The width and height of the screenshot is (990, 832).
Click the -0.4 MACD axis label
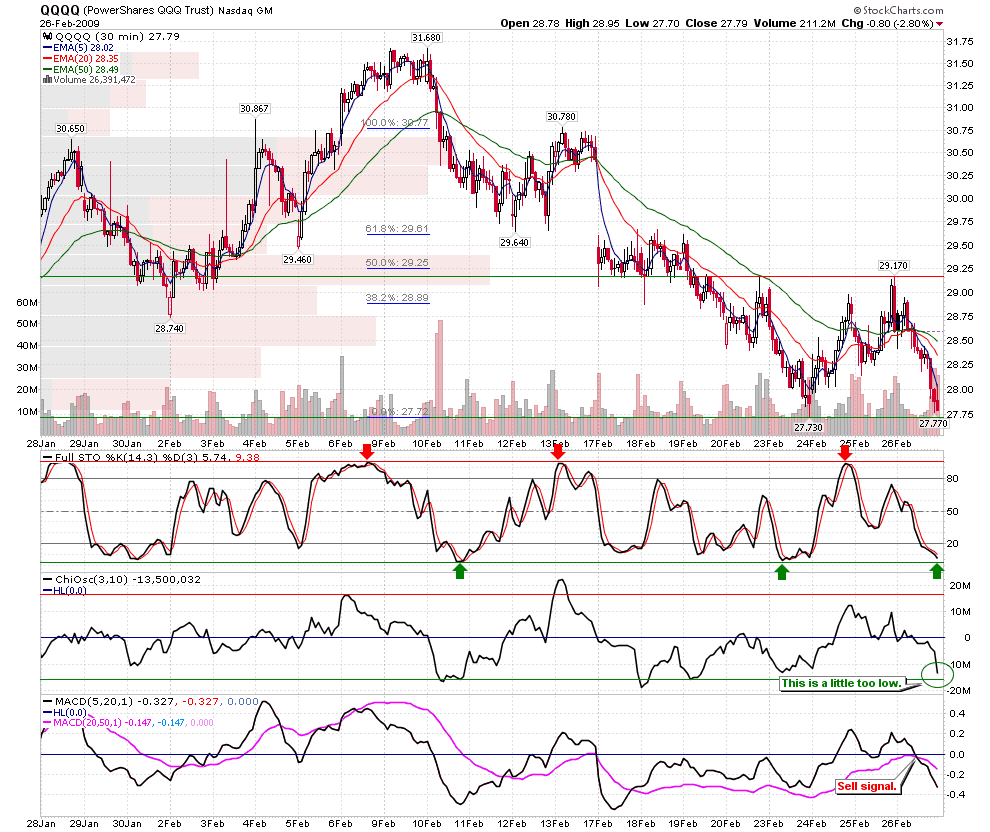coord(956,794)
